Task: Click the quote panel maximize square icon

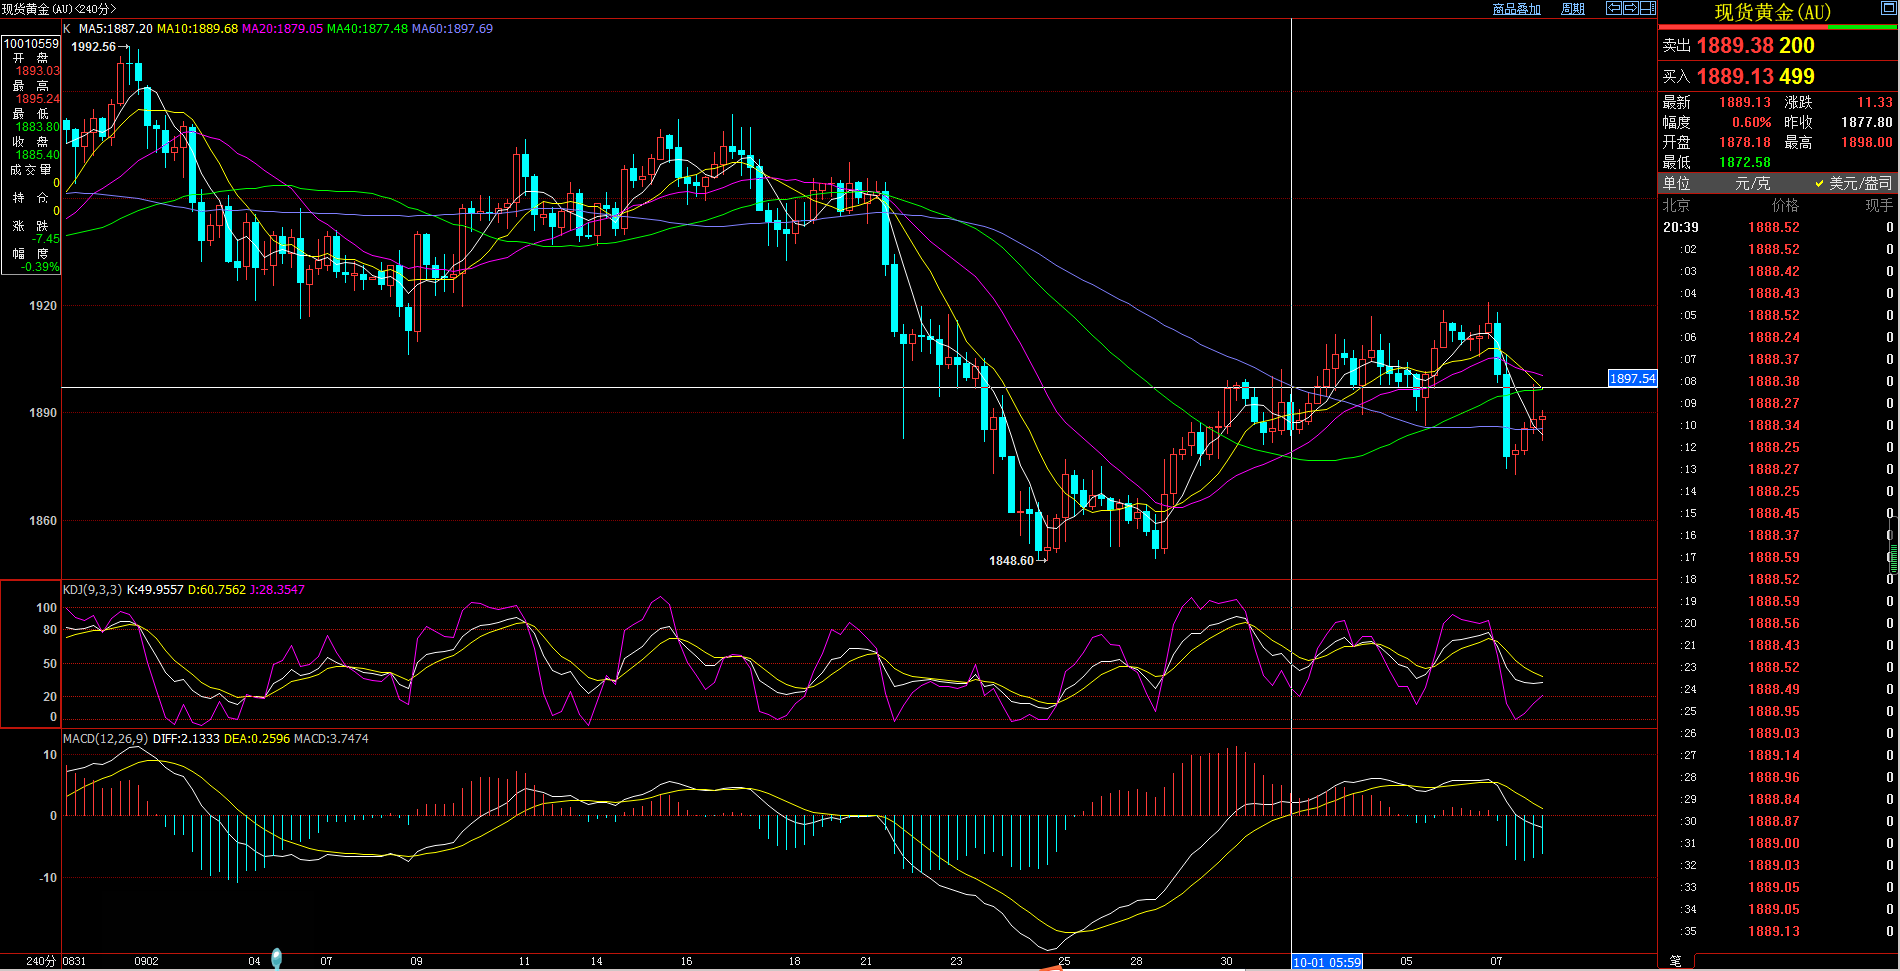Action: click(1888, 9)
